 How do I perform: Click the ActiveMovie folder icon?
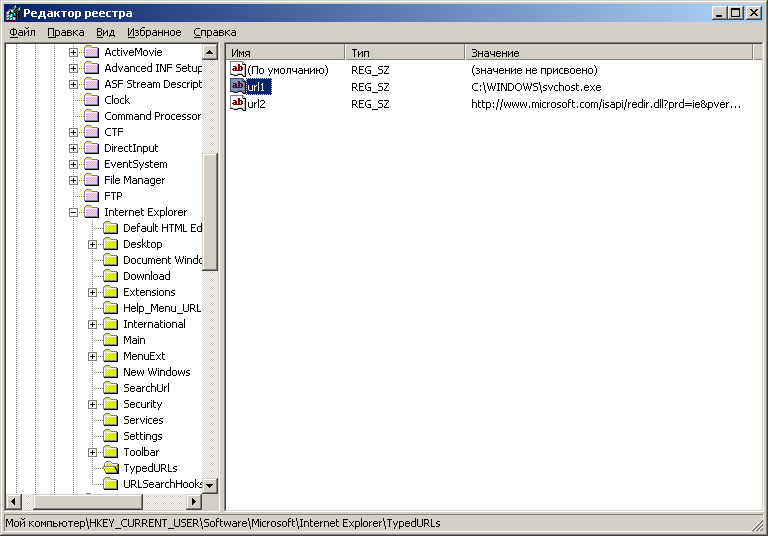coord(92,52)
